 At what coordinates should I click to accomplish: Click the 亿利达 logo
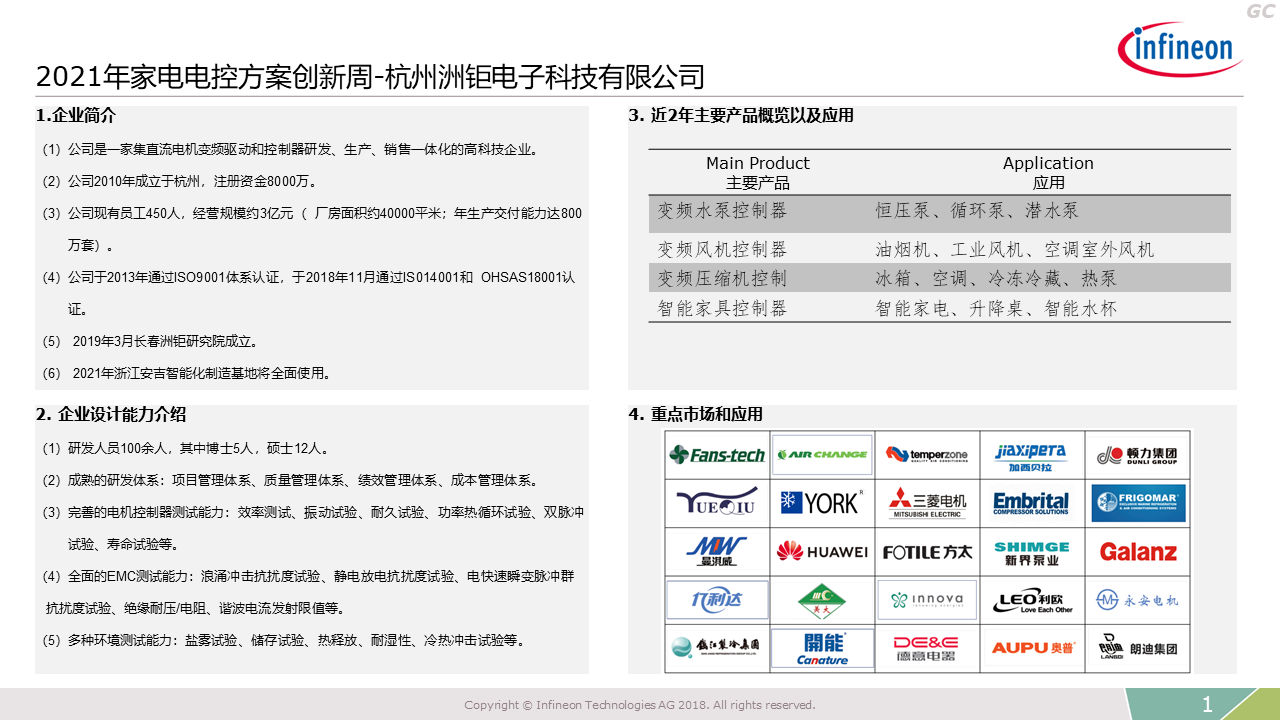718,600
